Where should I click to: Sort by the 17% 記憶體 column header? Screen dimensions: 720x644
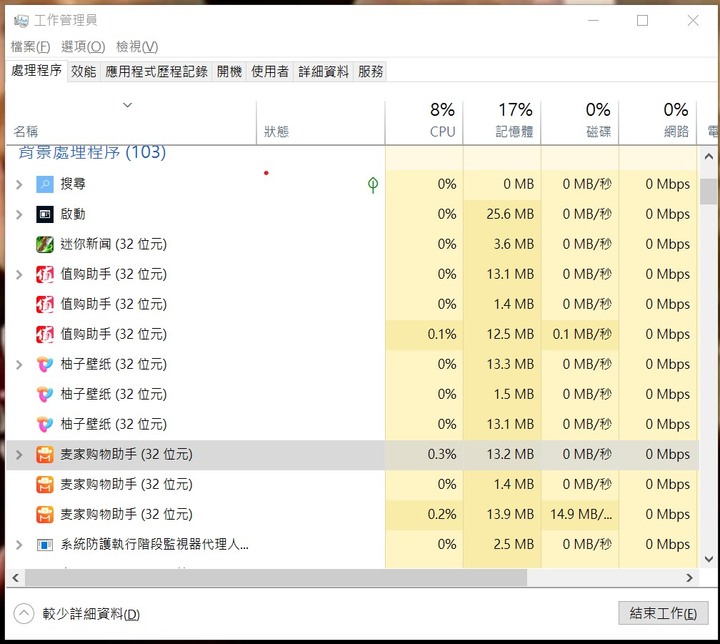click(502, 122)
